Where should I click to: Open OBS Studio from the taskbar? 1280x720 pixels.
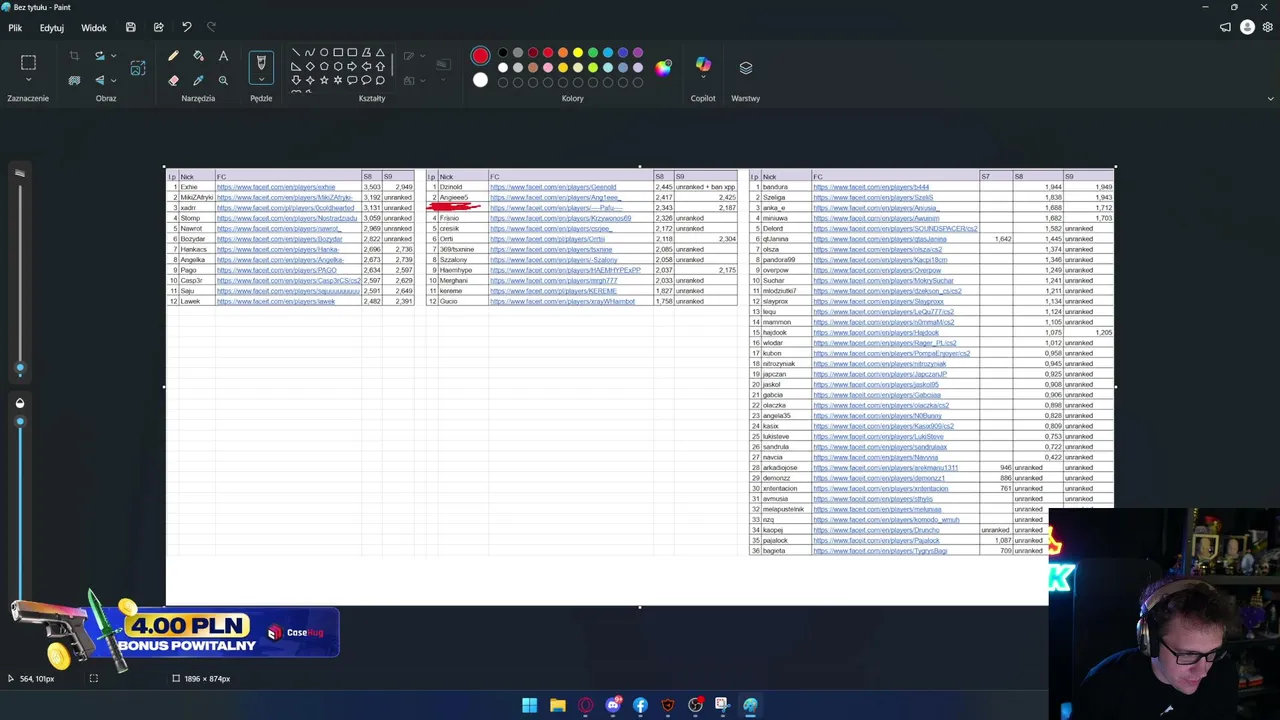(695, 705)
